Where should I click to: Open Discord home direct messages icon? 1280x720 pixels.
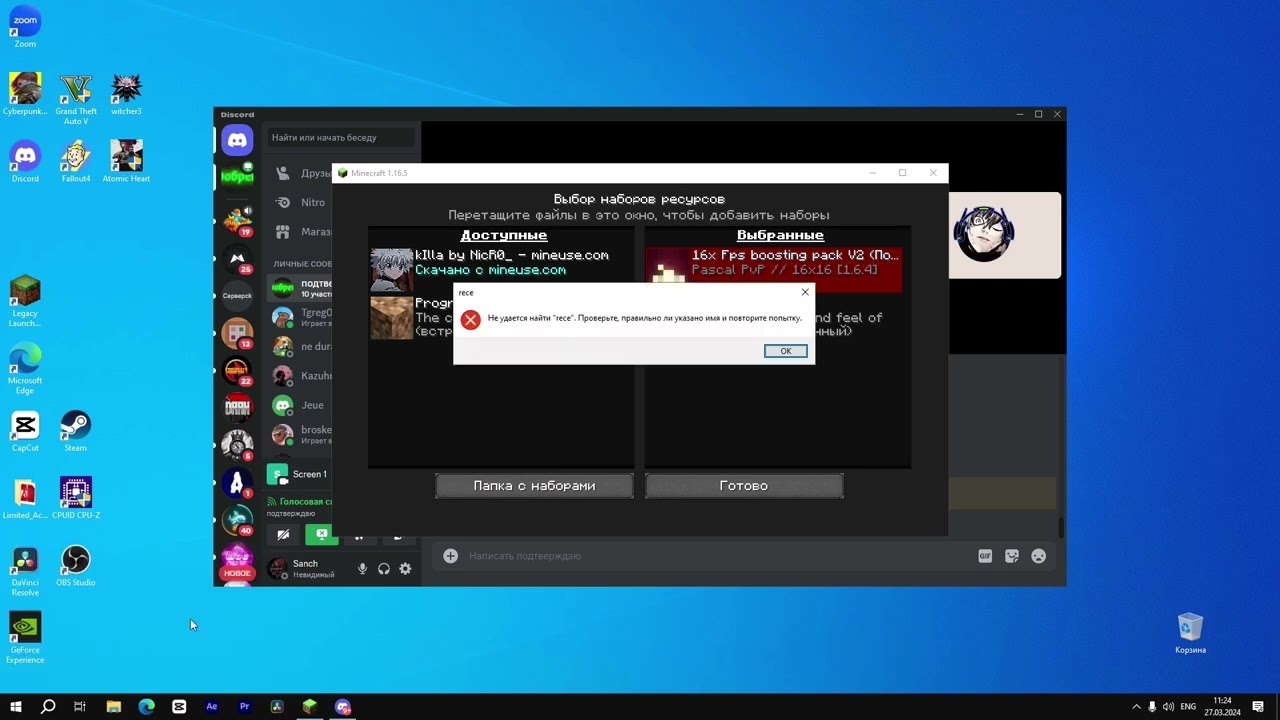tap(237, 140)
